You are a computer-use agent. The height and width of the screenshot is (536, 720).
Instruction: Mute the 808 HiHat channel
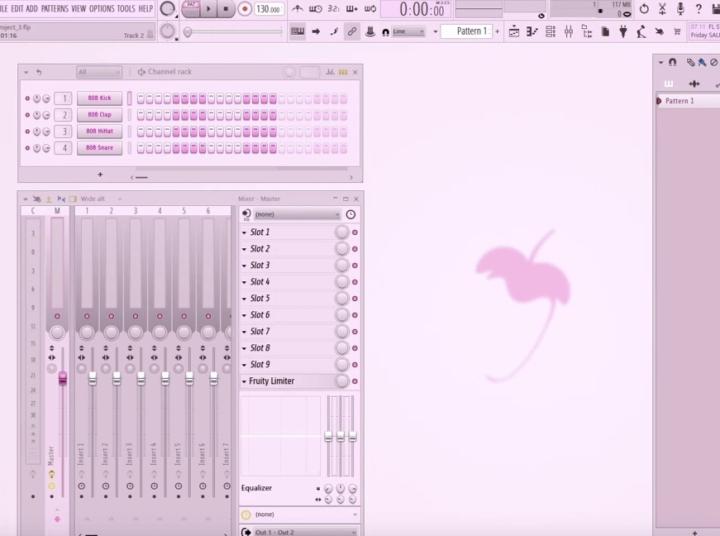click(28, 131)
